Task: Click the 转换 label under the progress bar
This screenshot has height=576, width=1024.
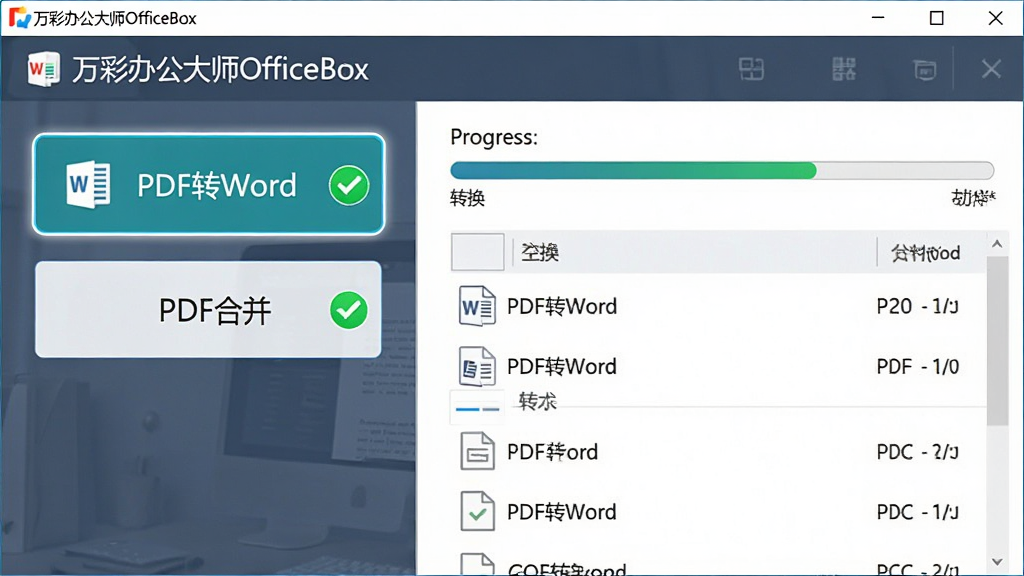Action: coord(468,198)
